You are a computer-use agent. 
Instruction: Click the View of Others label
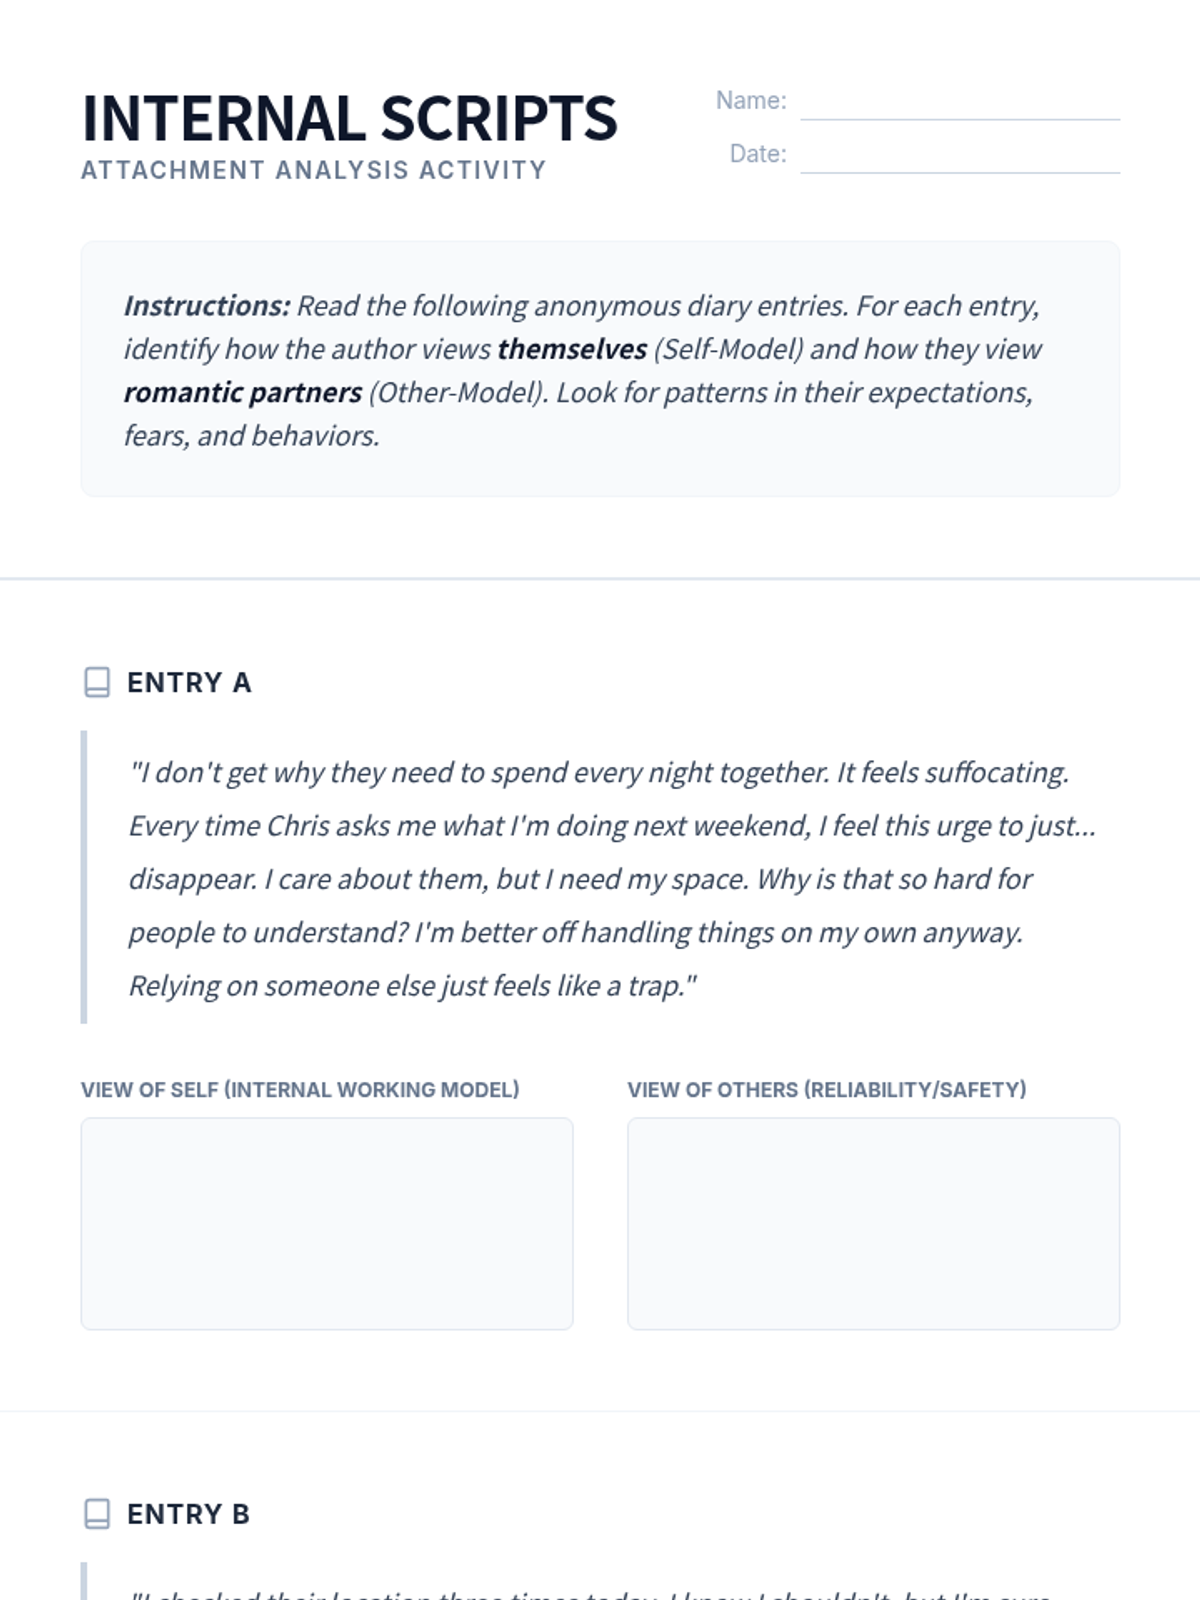point(827,1090)
